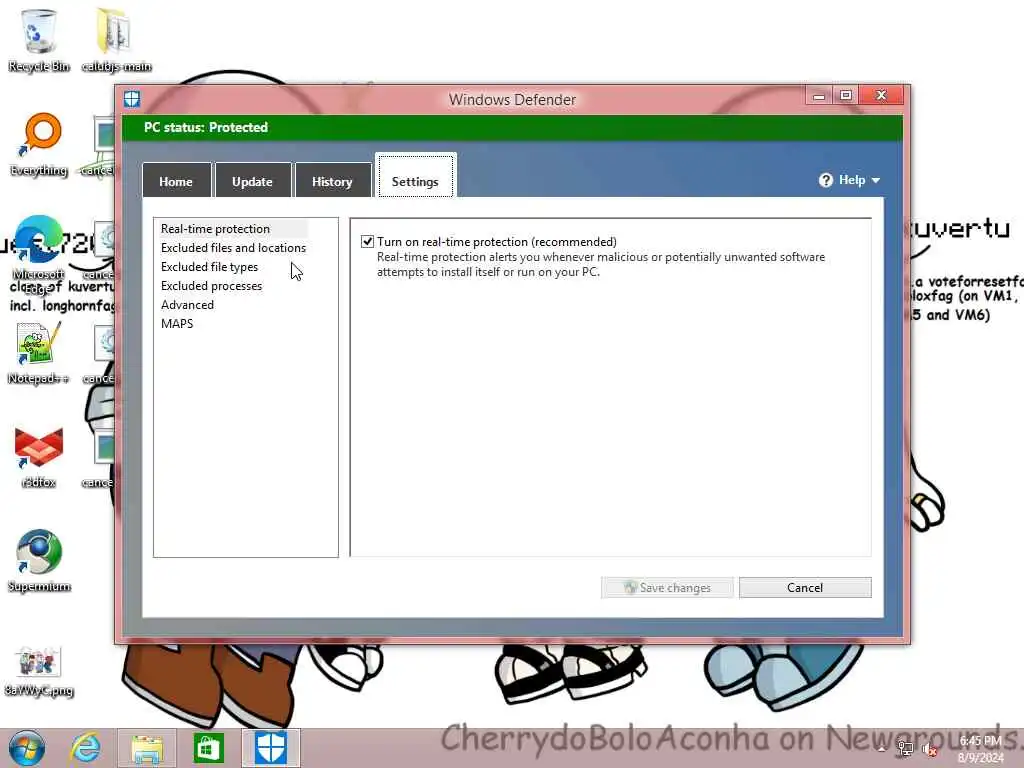Select Real-time protection in settings list
The height and width of the screenshot is (768, 1024).
[216, 229]
